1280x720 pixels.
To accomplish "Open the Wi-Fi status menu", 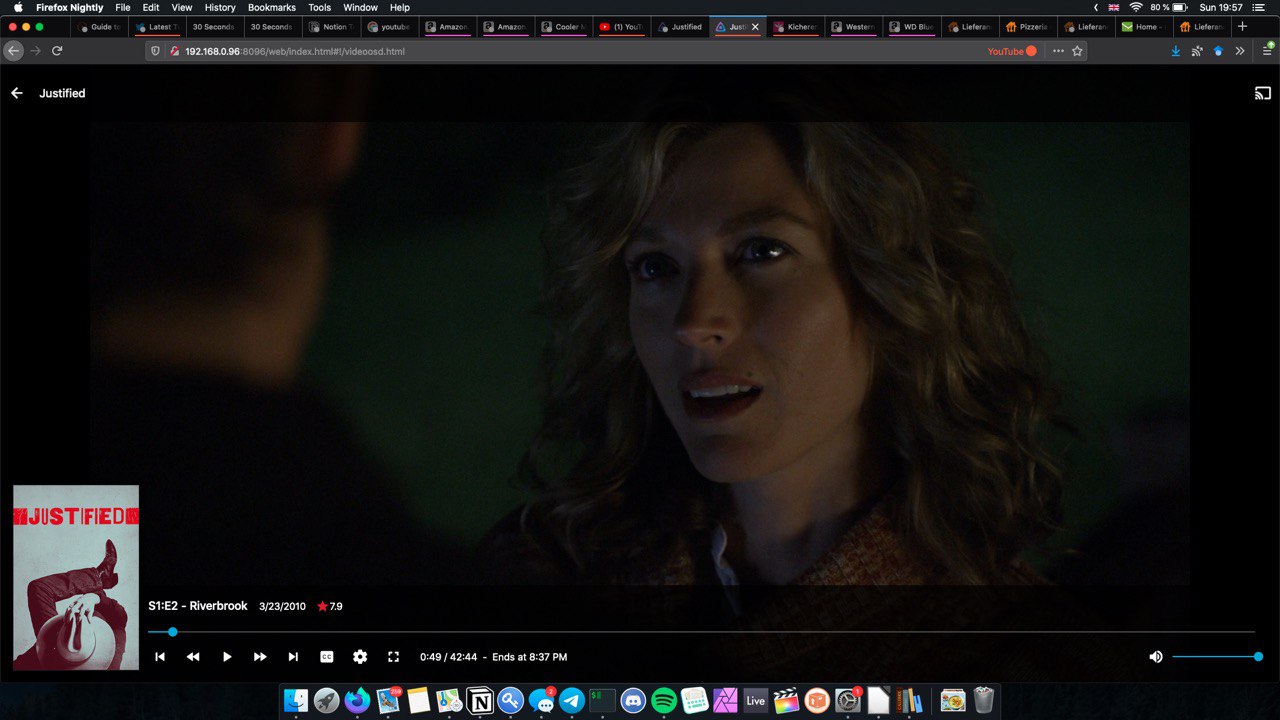I will pyautogui.click(x=1135, y=7).
